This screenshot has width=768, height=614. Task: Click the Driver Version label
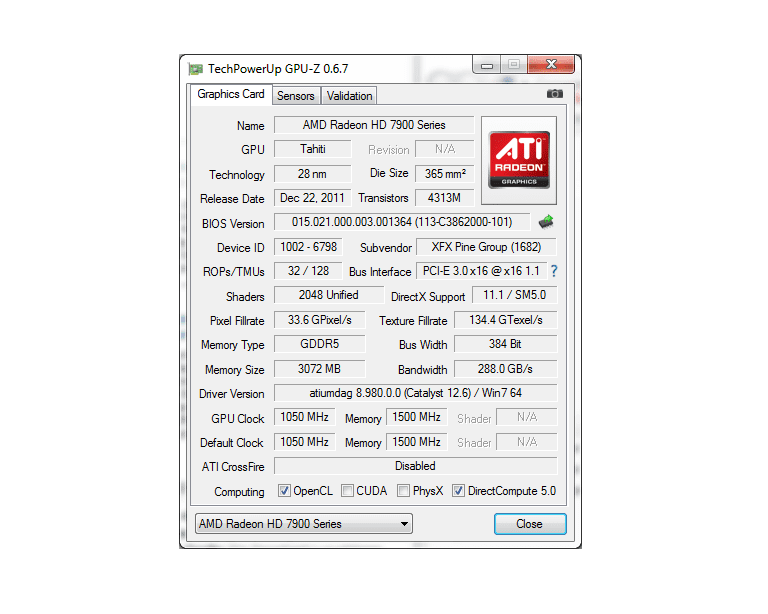tap(232, 394)
